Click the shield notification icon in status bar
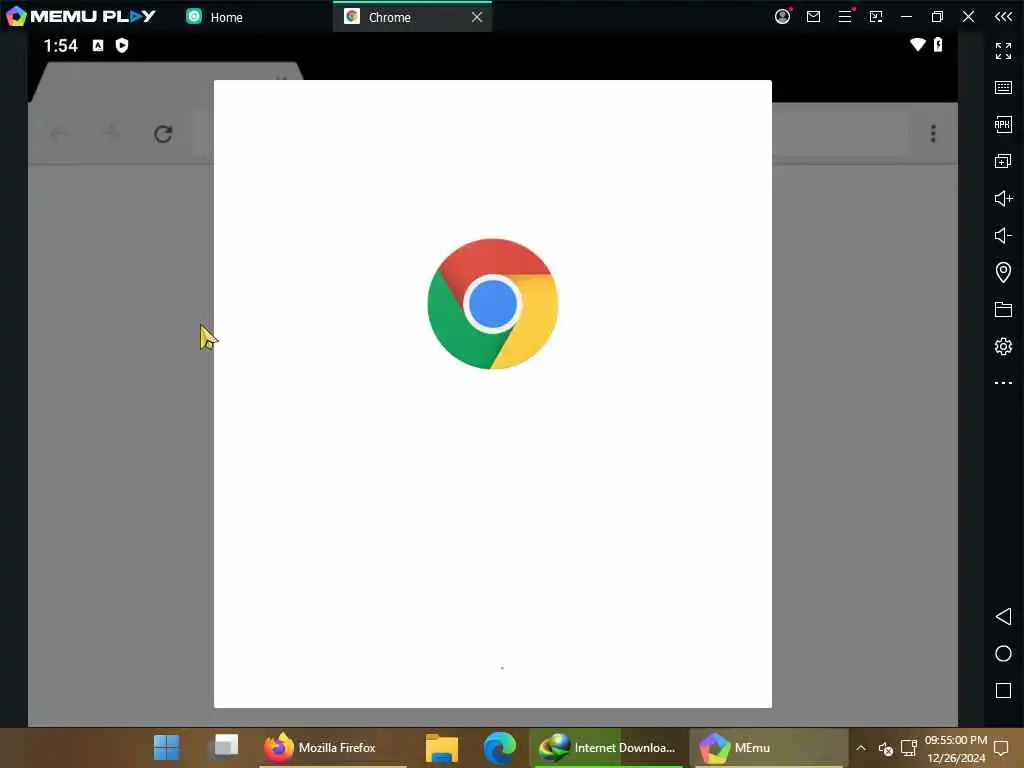 coord(121,45)
